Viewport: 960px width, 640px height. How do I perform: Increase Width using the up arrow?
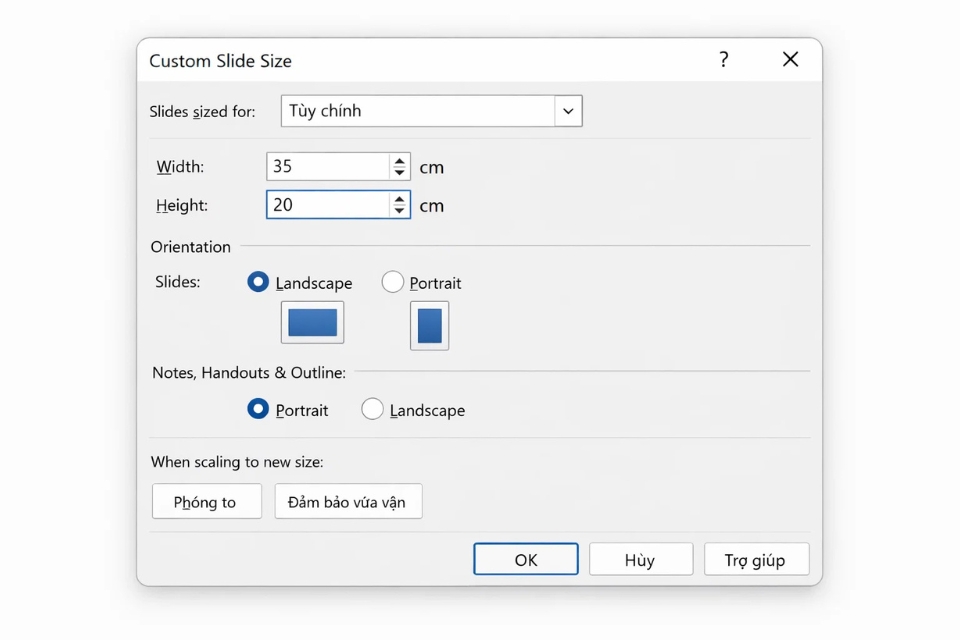click(400, 161)
